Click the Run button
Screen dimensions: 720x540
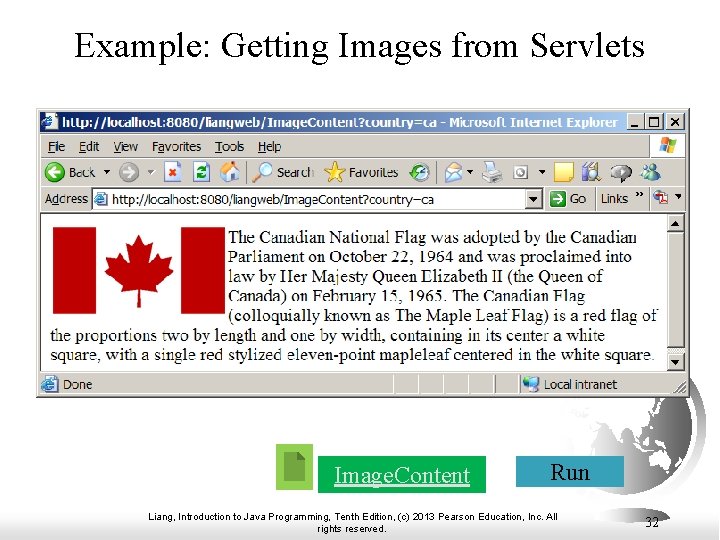pyautogui.click(x=570, y=472)
